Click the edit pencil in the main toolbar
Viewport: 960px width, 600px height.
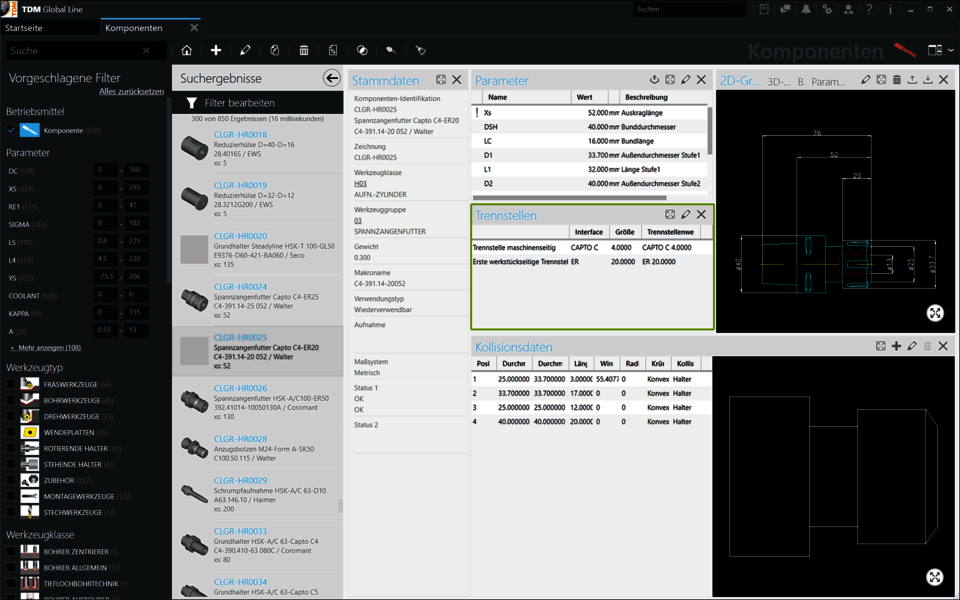tap(245, 50)
